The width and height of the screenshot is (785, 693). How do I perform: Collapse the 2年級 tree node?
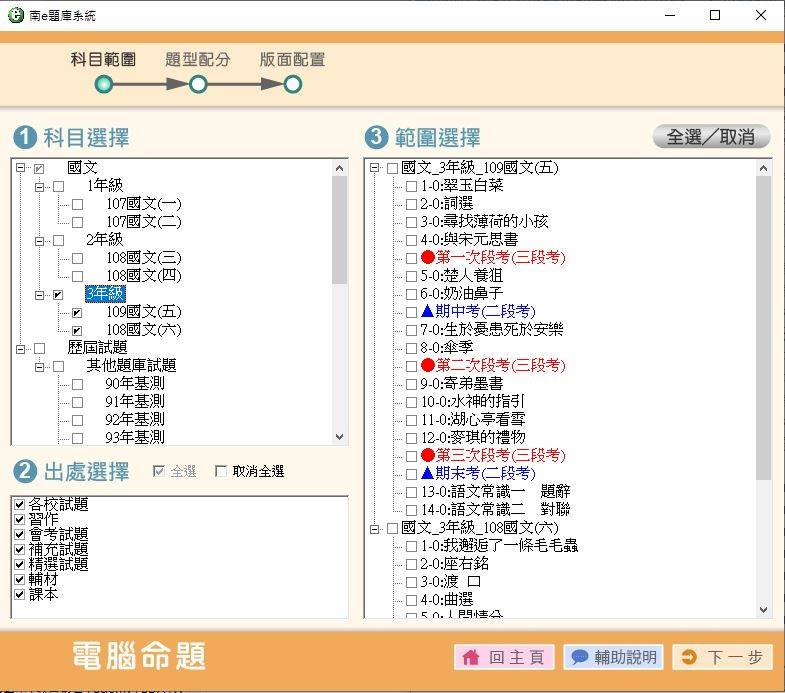coord(40,241)
